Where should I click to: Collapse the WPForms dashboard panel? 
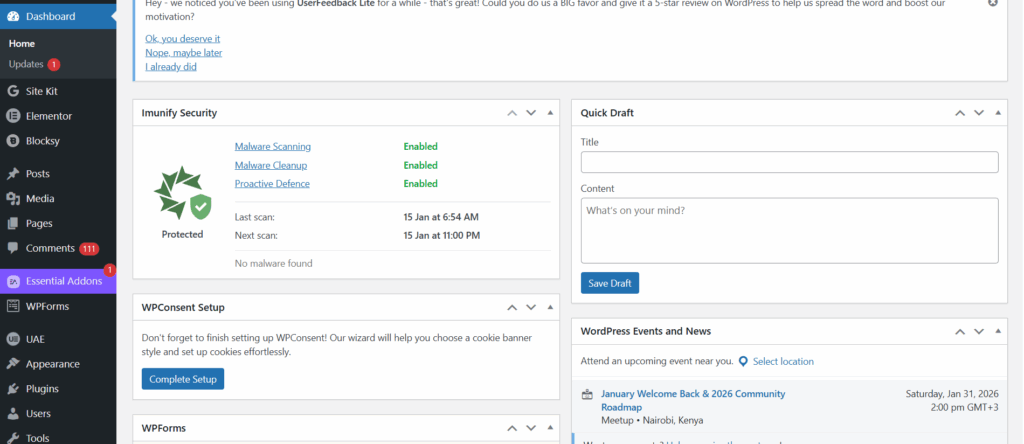(550, 428)
